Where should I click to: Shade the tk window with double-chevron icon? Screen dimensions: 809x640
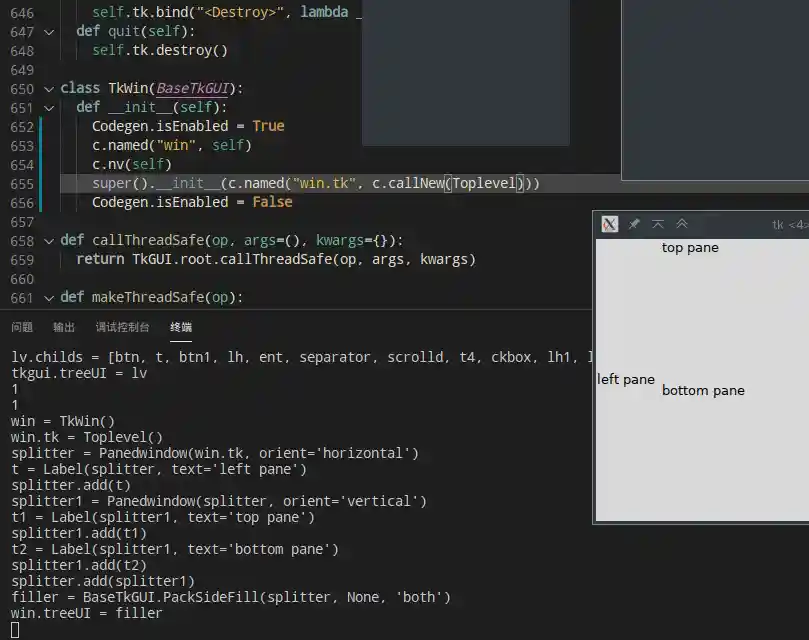682,224
